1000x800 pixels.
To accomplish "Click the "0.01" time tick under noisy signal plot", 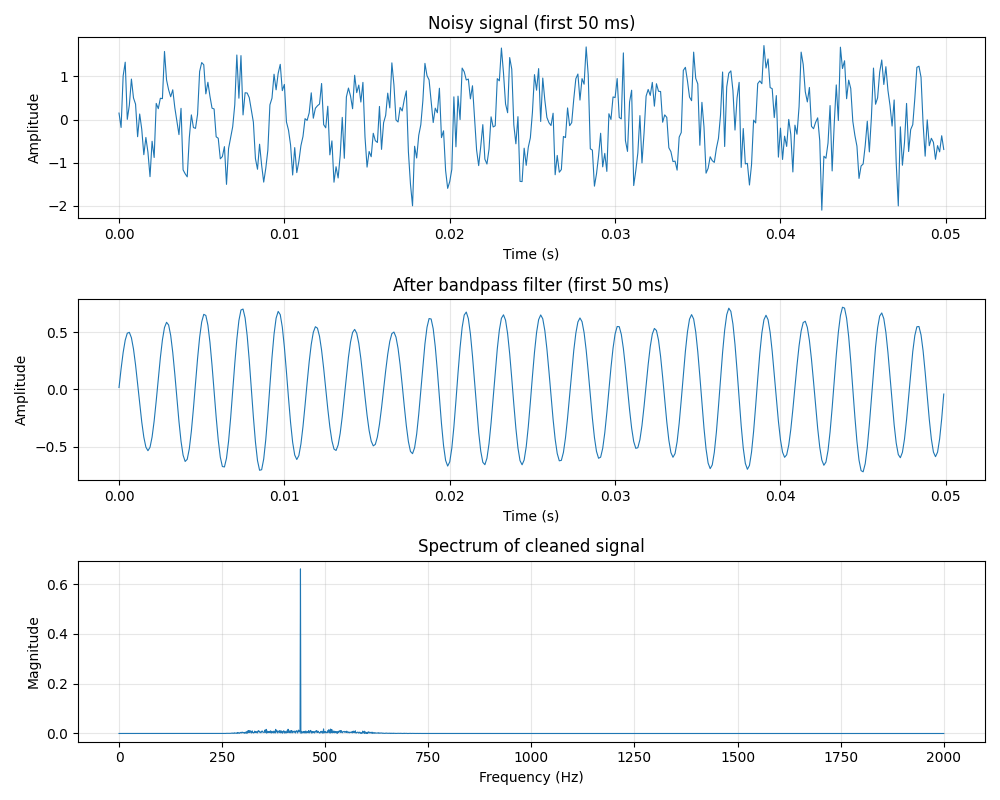I will click(284, 234).
